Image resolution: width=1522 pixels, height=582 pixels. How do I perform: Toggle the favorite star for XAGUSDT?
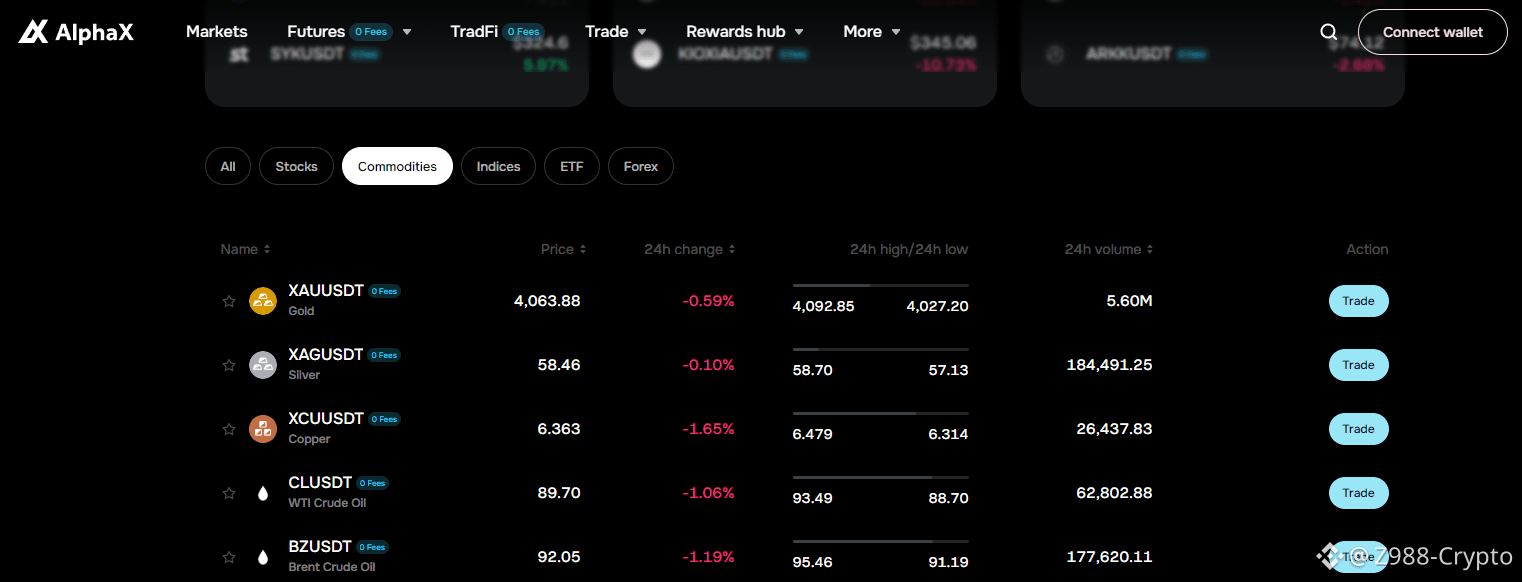pyautogui.click(x=229, y=365)
